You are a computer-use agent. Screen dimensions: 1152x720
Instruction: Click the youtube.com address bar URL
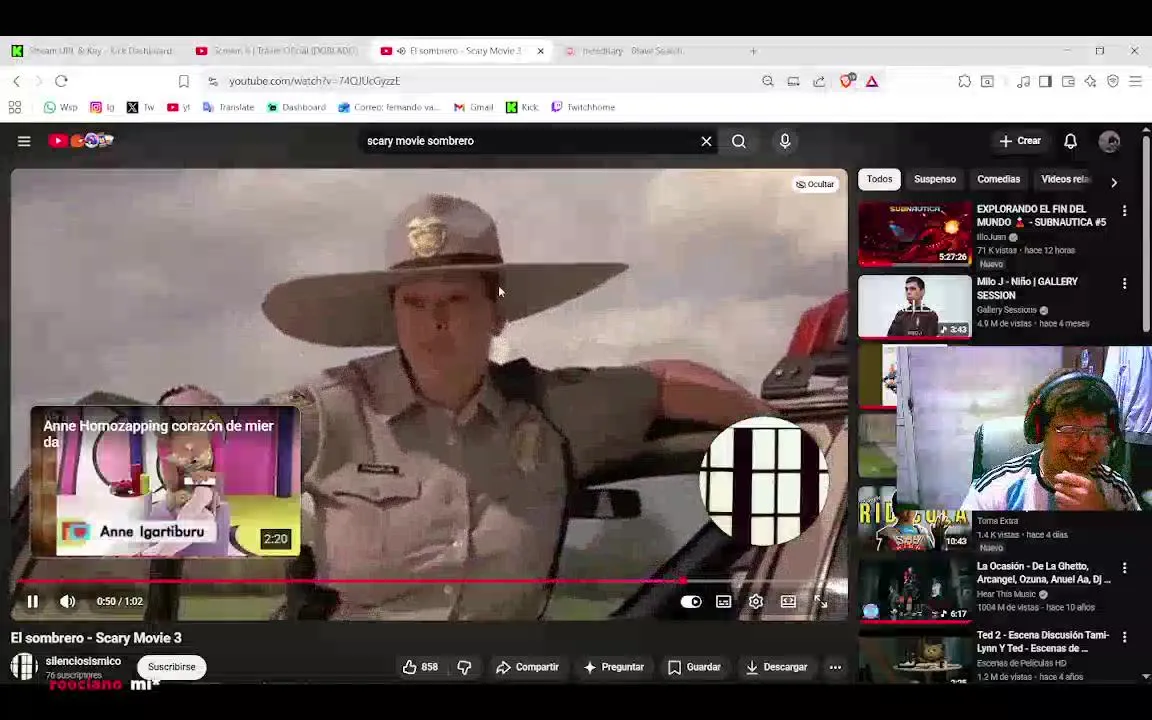pyautogui.click(x=314, y=81)
